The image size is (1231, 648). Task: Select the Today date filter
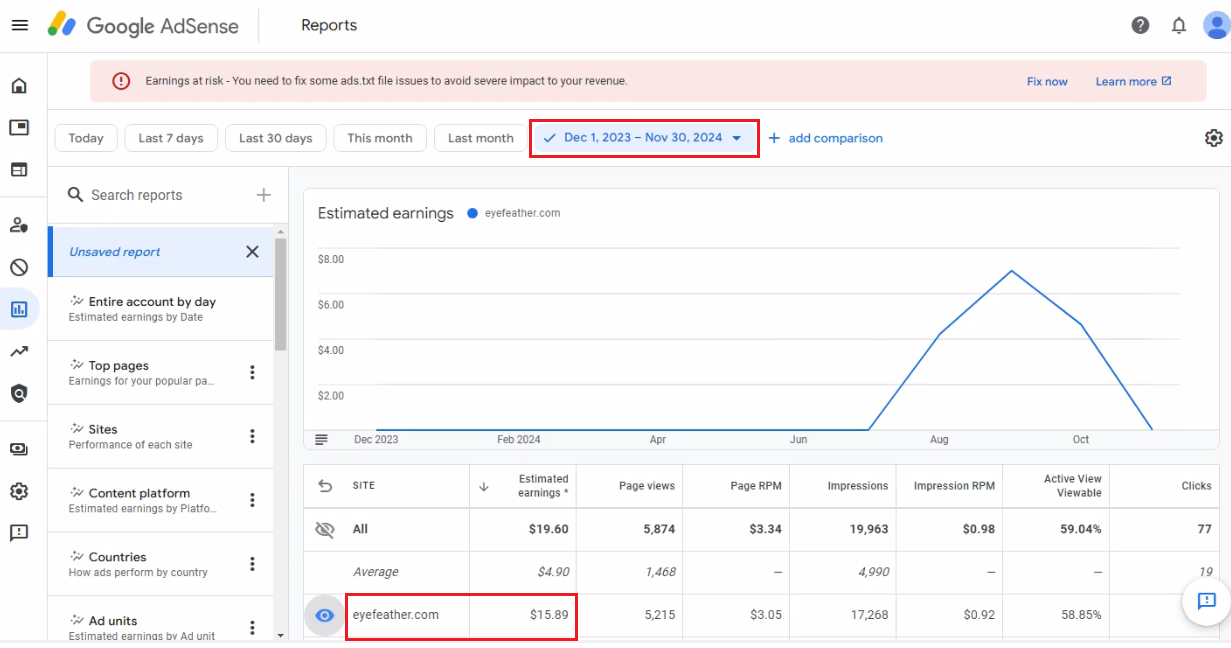coord(86,138)
